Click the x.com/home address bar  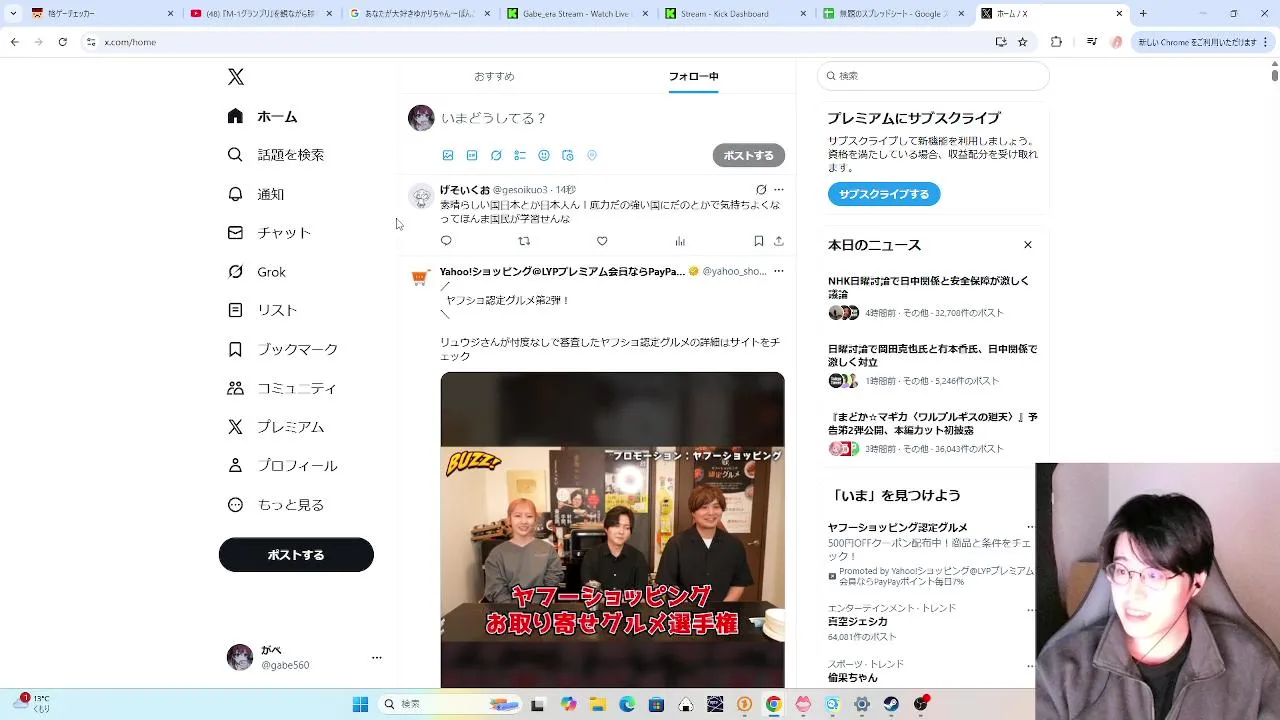coord(540,42)
